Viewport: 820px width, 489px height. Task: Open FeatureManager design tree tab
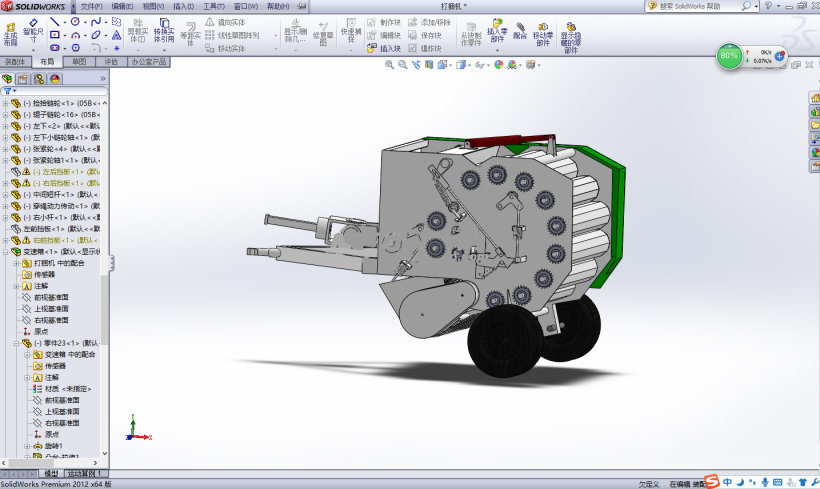(x=7, y=78)
